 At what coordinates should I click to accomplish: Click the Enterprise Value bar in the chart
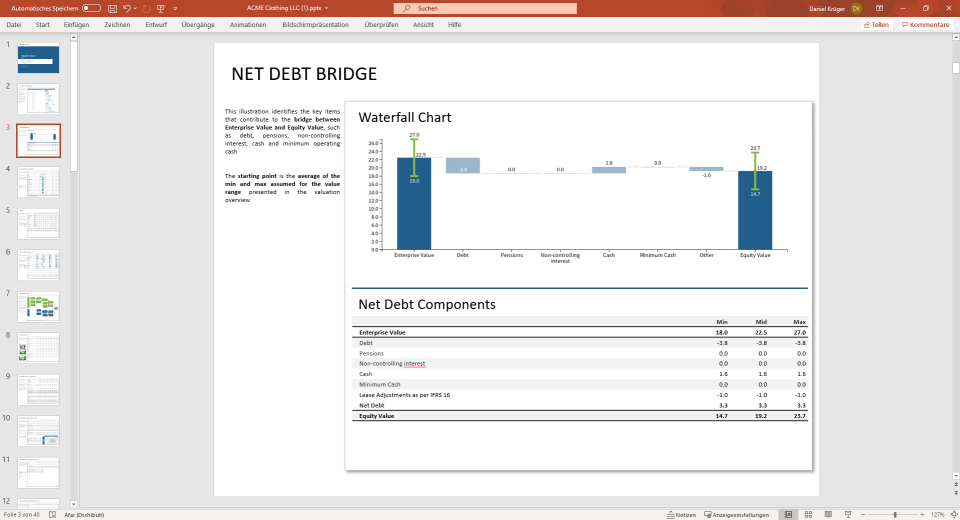click(x=414, y=203)
